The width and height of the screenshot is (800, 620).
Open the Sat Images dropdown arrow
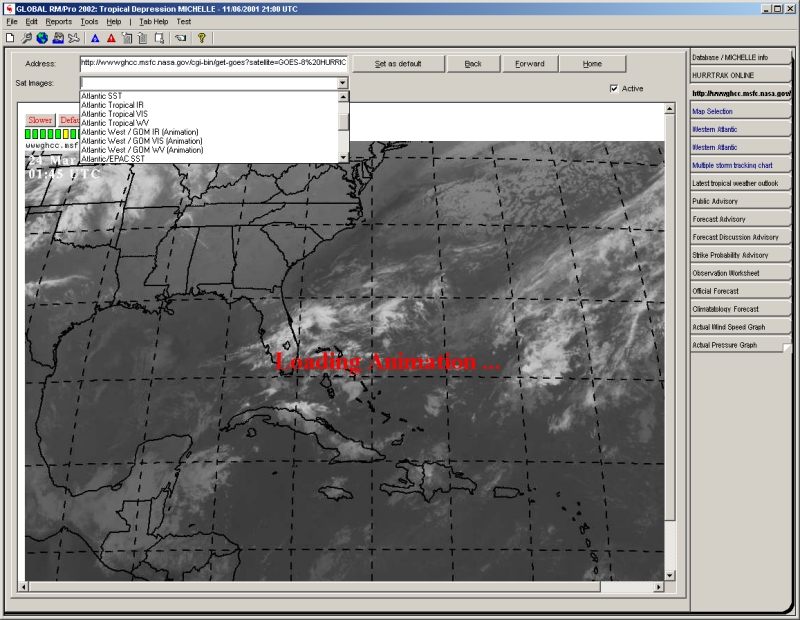[342, 83]
